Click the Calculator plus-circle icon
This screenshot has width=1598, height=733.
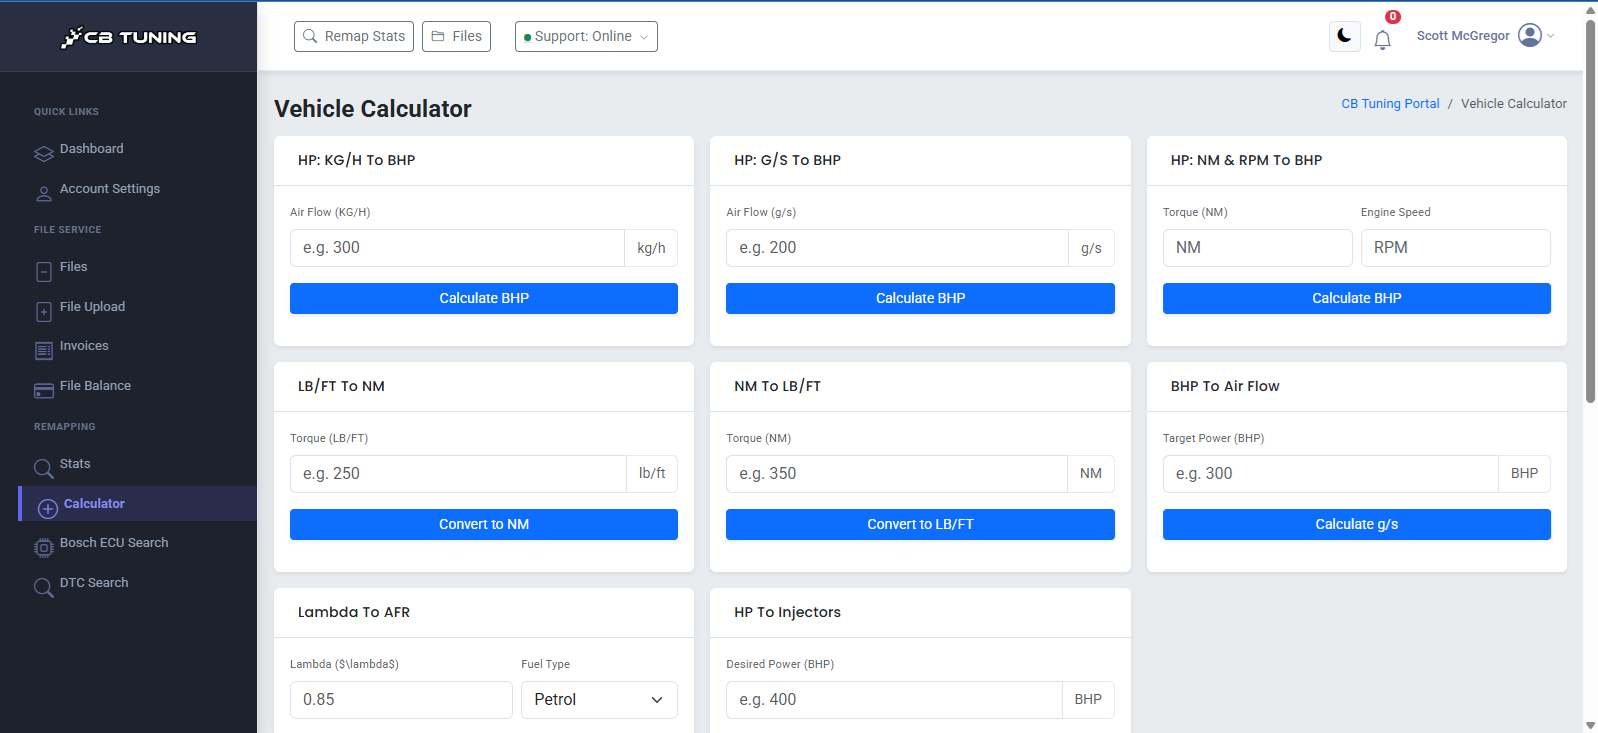click(x=48, y=509)
